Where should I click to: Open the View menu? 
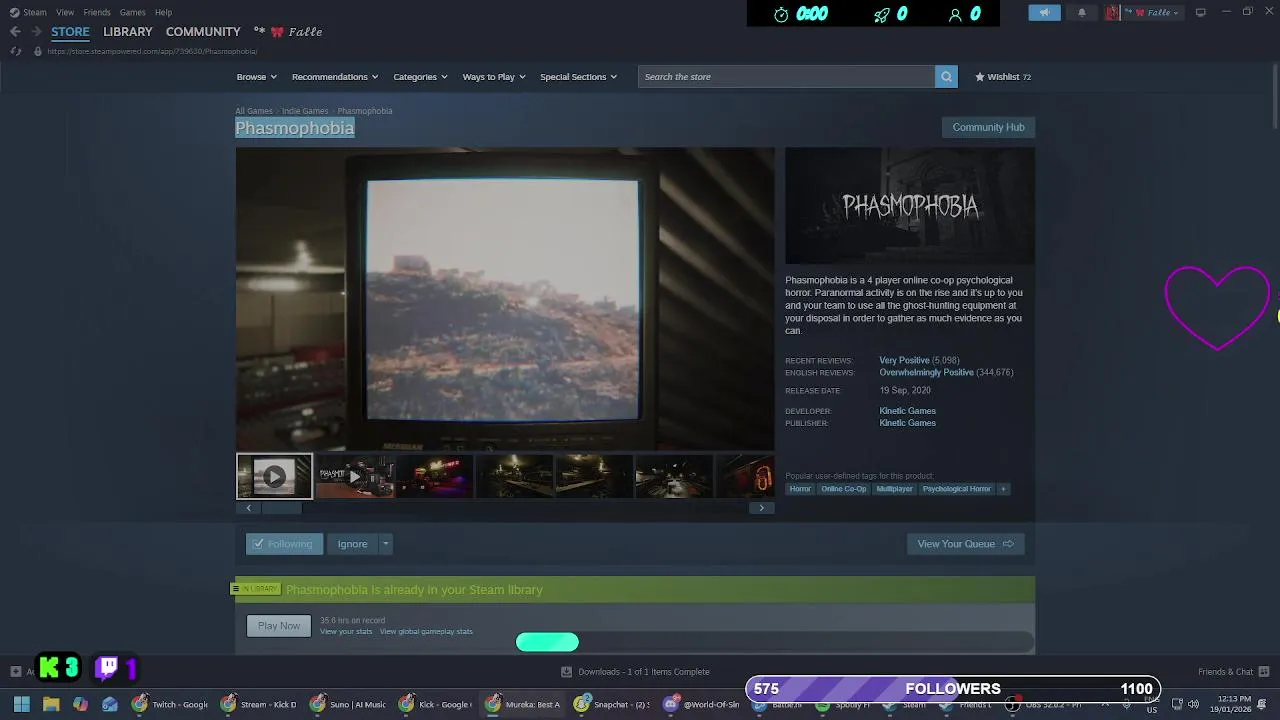coord(65,12)
